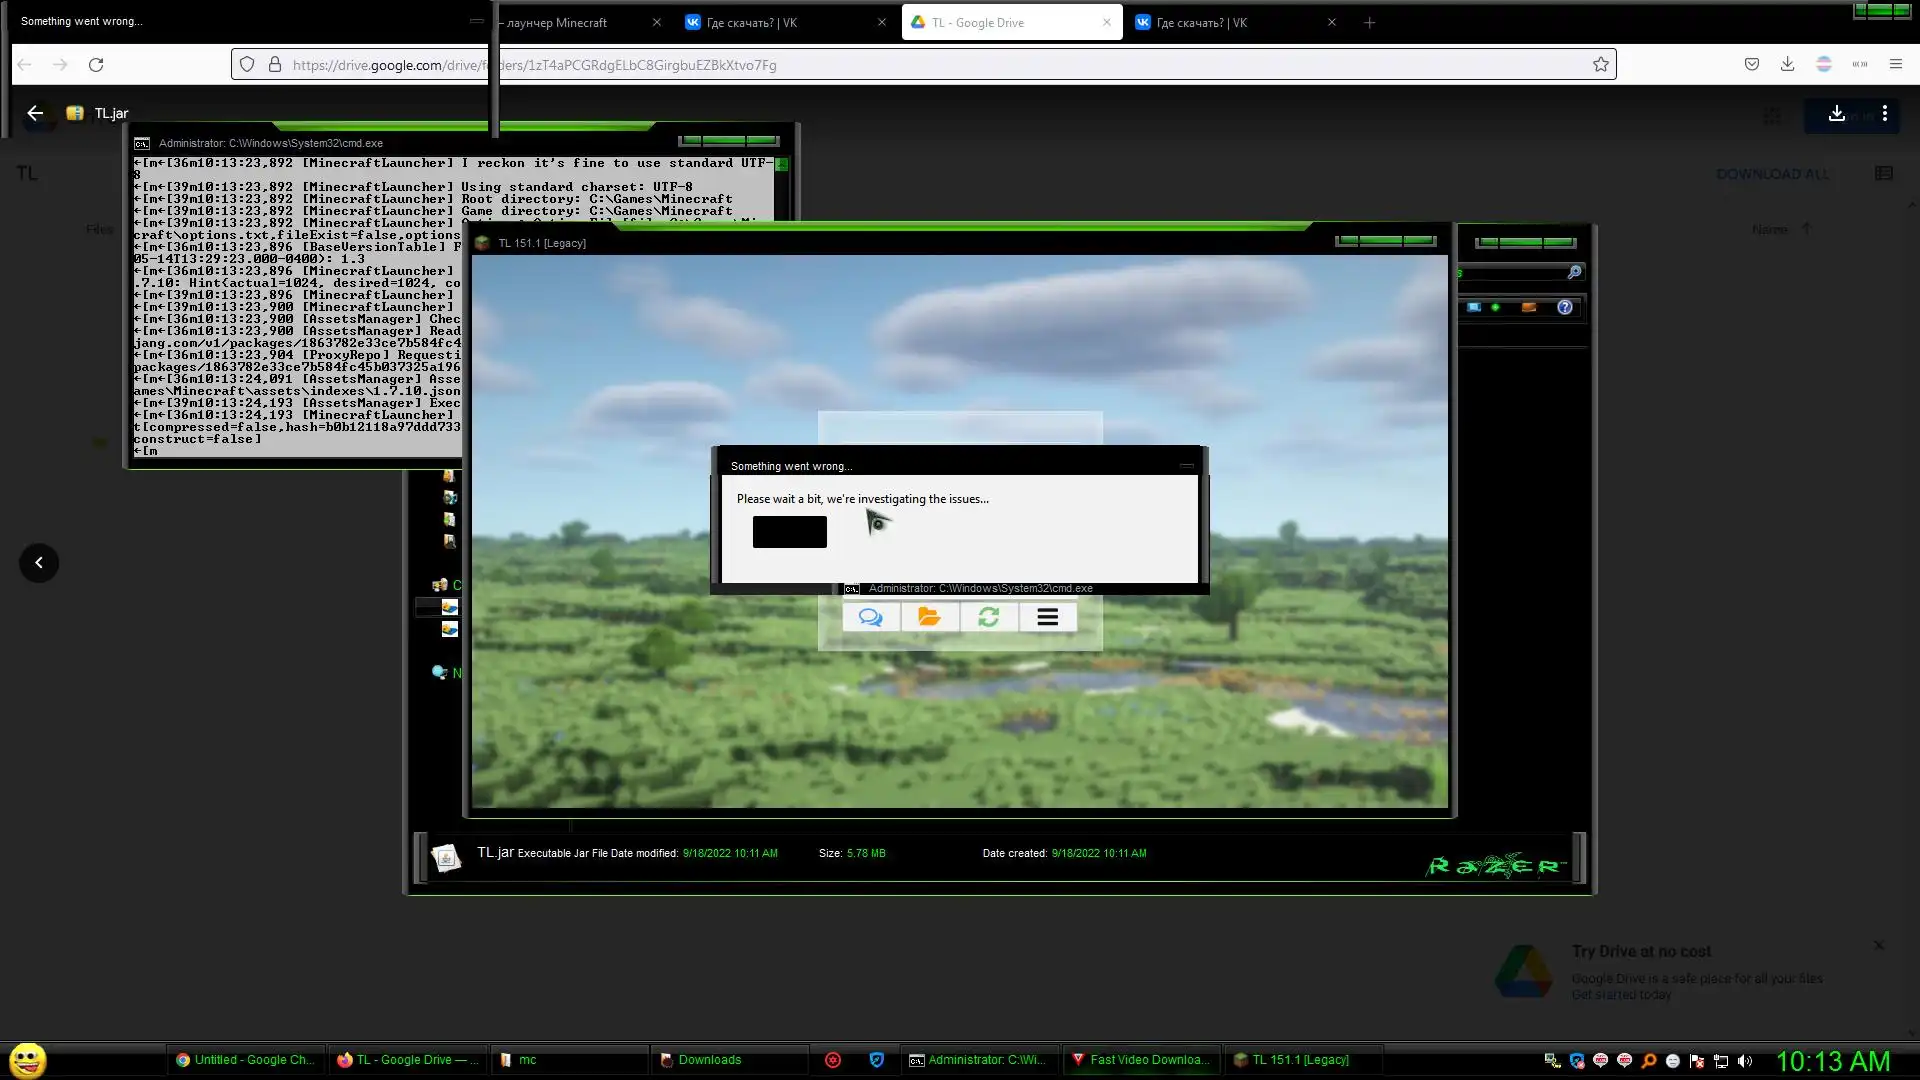This screenshot has width=1920, height=1080.
Task: Click the Google Drive download icon for TL.jar
Action: 1836,114
